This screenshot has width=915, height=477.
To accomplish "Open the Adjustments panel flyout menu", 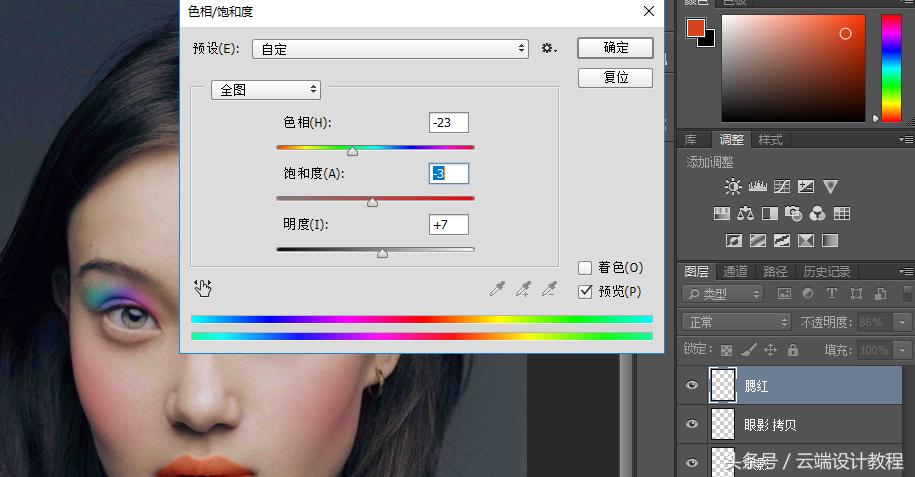I will (906, 140).
